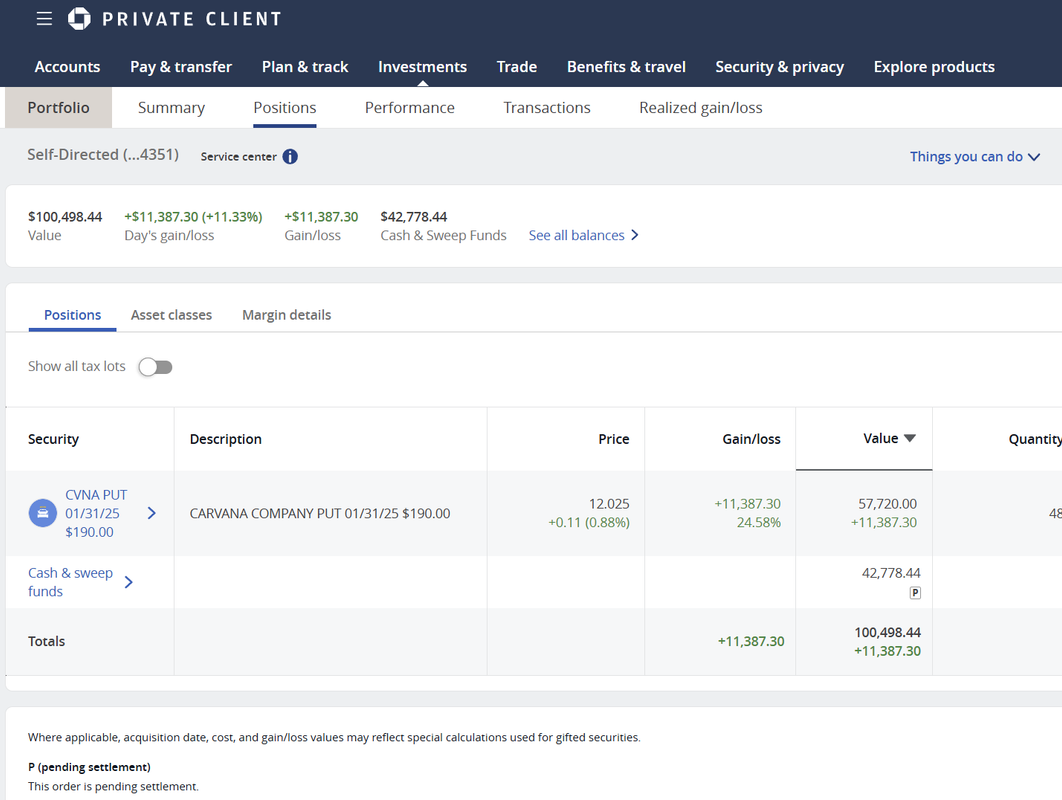Select the Portfolio tab
The height and width of the screenshot is (800, 1062).
(x=58, y=108)
